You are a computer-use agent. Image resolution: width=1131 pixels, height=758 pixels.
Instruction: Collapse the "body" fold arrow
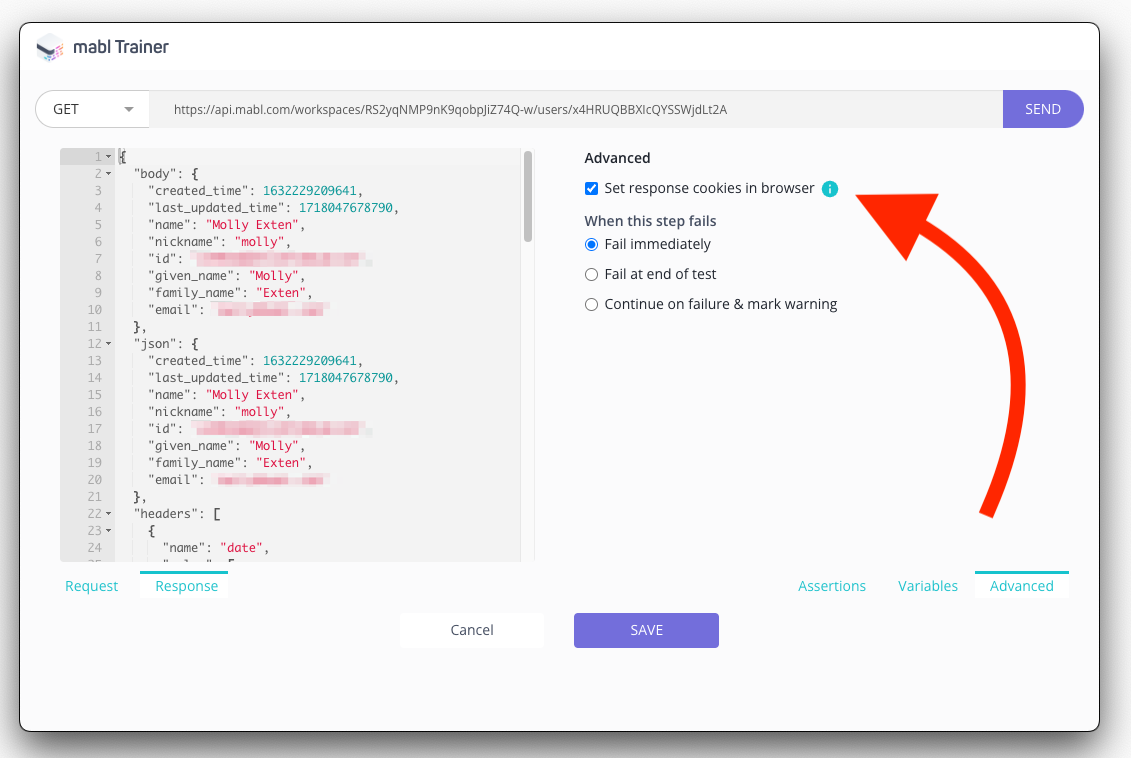[109, 174]
